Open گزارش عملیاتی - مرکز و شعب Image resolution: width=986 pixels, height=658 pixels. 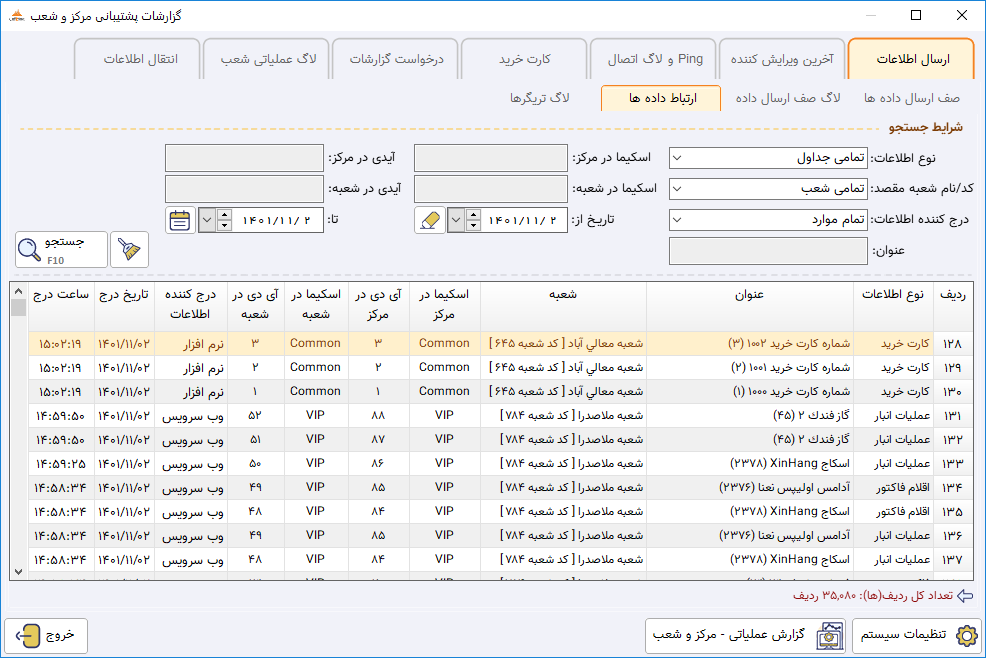(746, 635)
